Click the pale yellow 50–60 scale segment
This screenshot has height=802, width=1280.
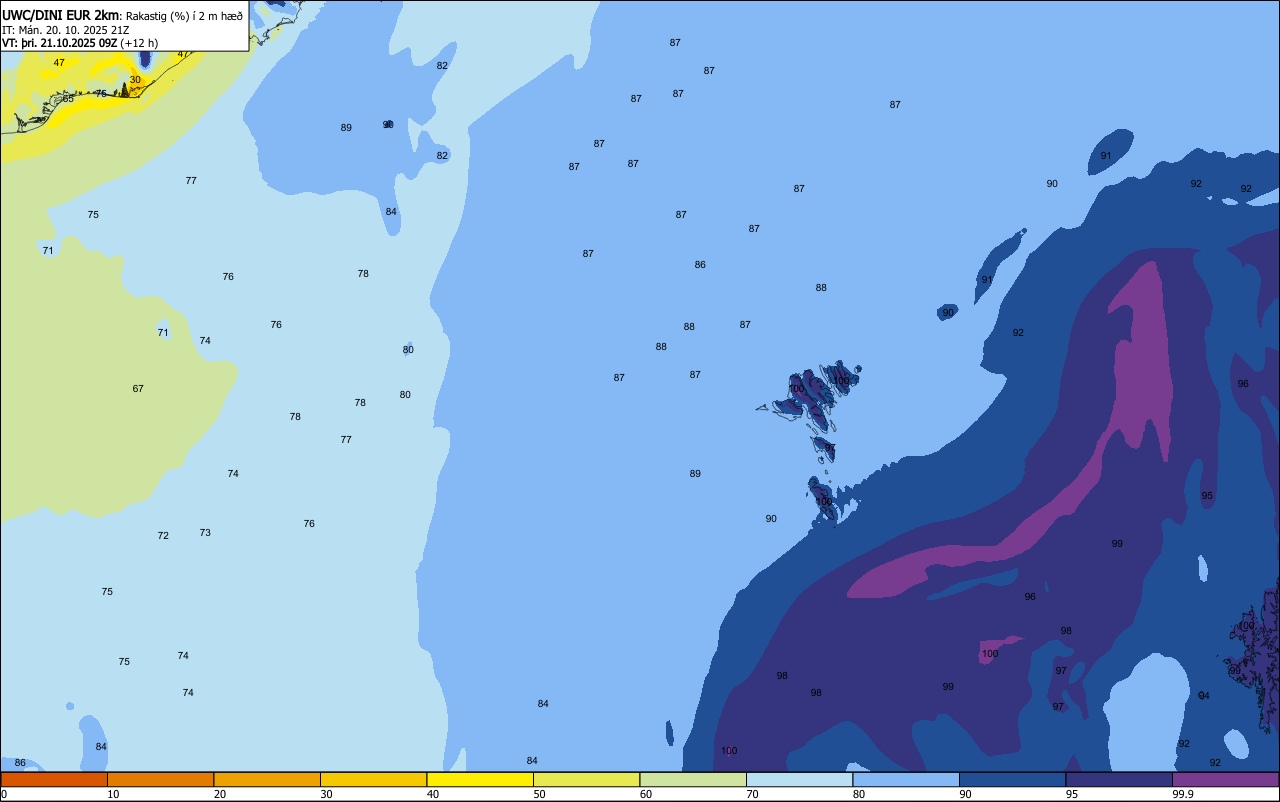click(586, 779)
